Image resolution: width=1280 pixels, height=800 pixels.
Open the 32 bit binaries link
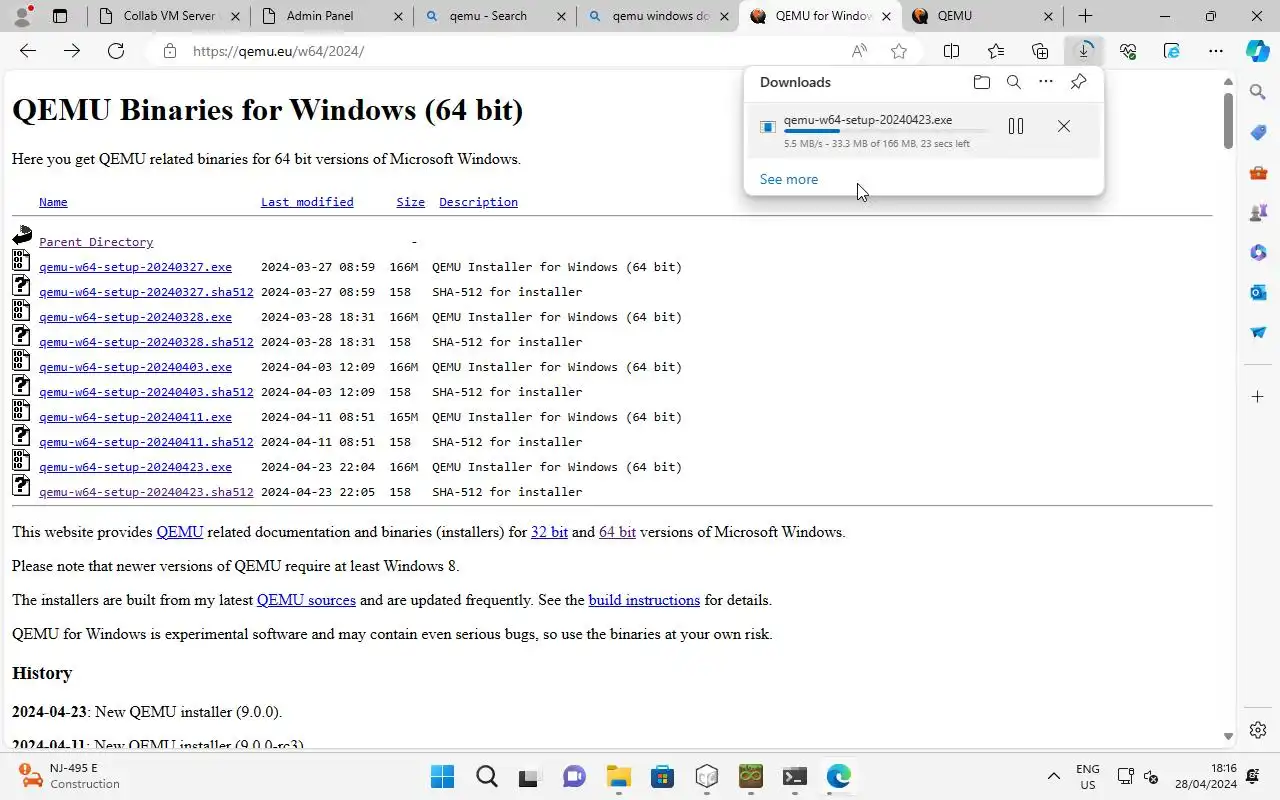pos(549,532)
